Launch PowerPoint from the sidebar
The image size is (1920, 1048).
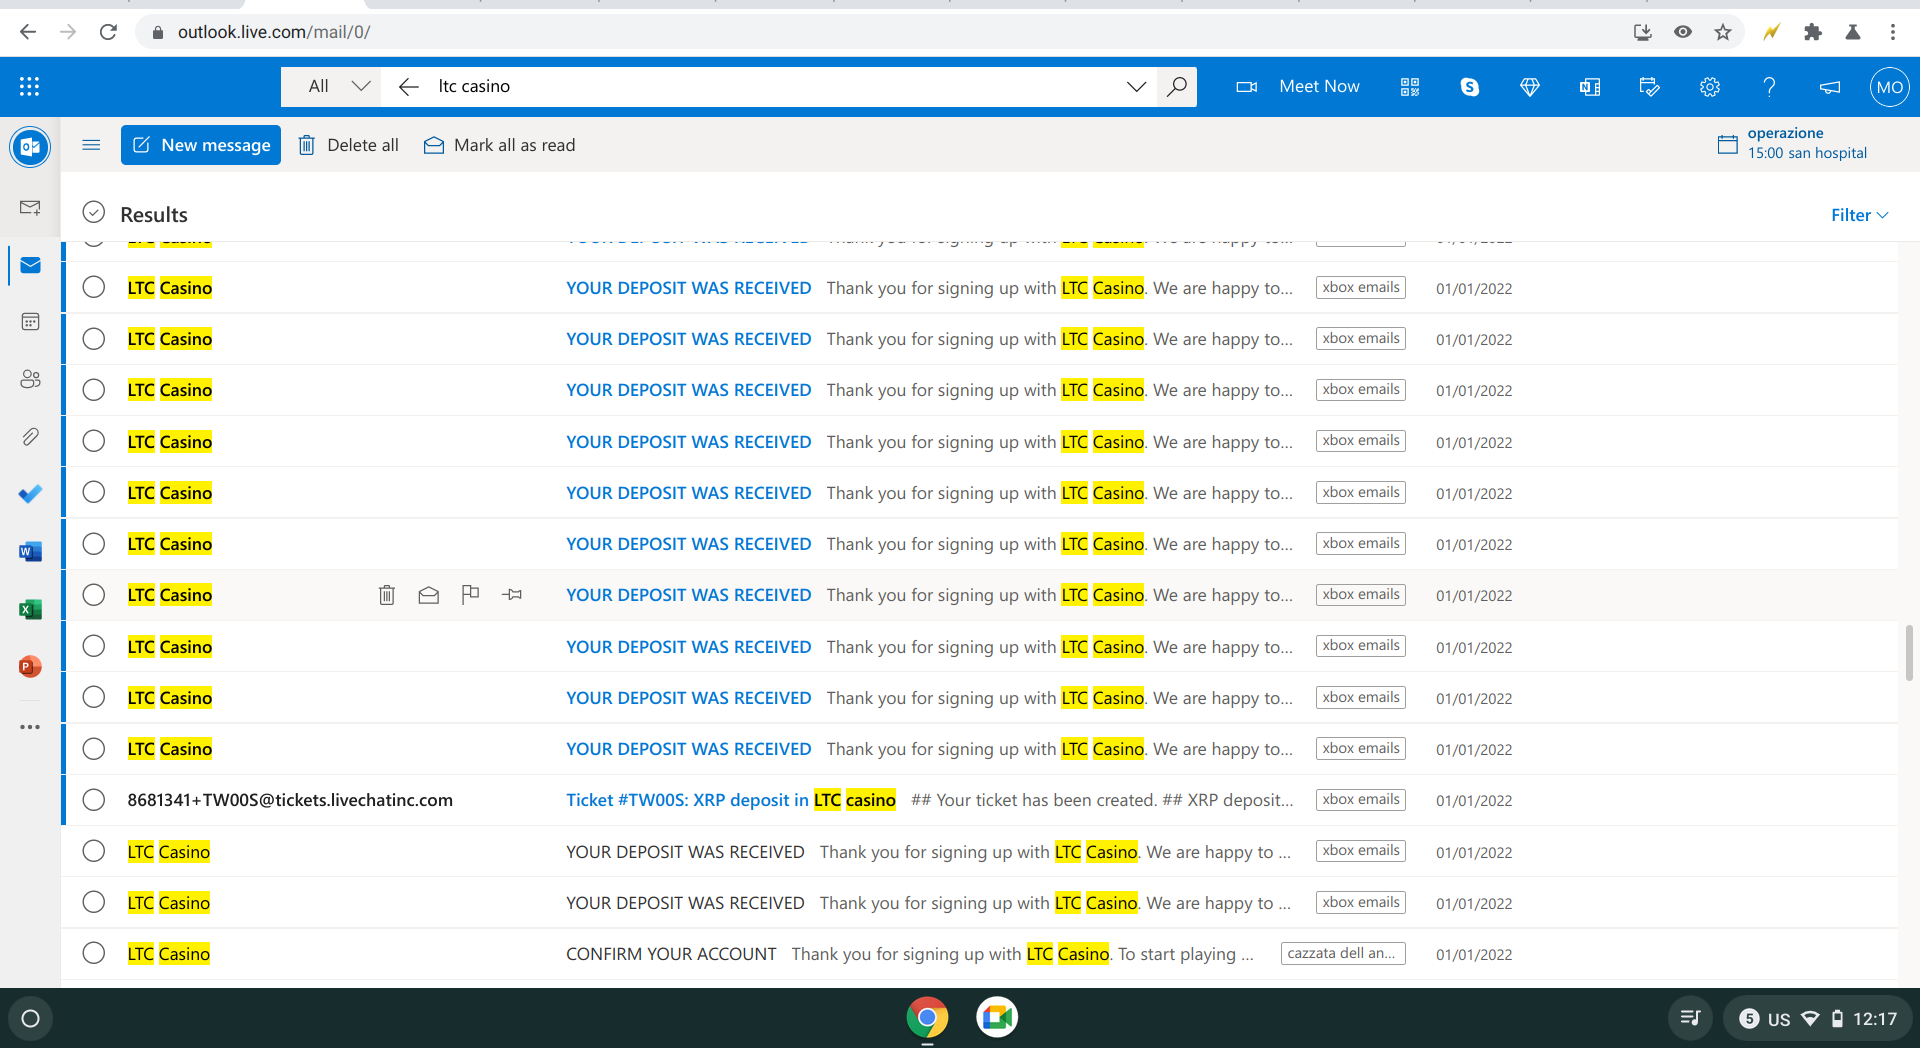[30, 666]
